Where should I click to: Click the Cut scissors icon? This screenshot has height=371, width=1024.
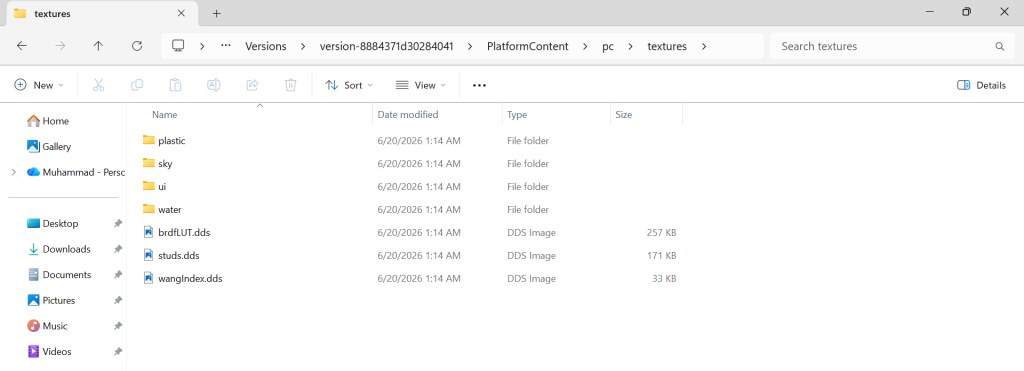click(99, 85)
